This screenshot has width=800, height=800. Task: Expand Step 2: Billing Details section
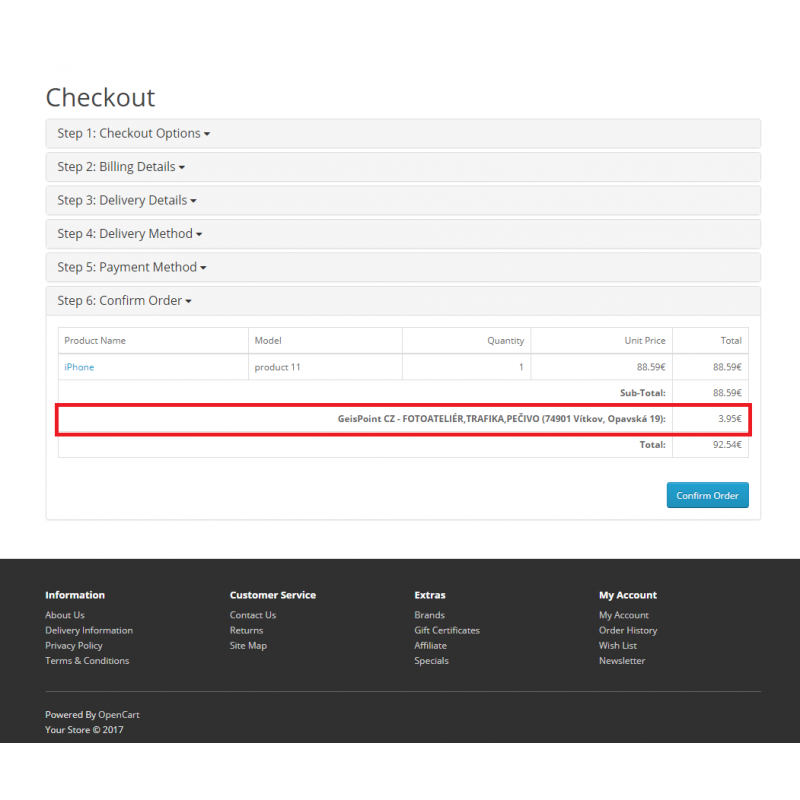120,167
